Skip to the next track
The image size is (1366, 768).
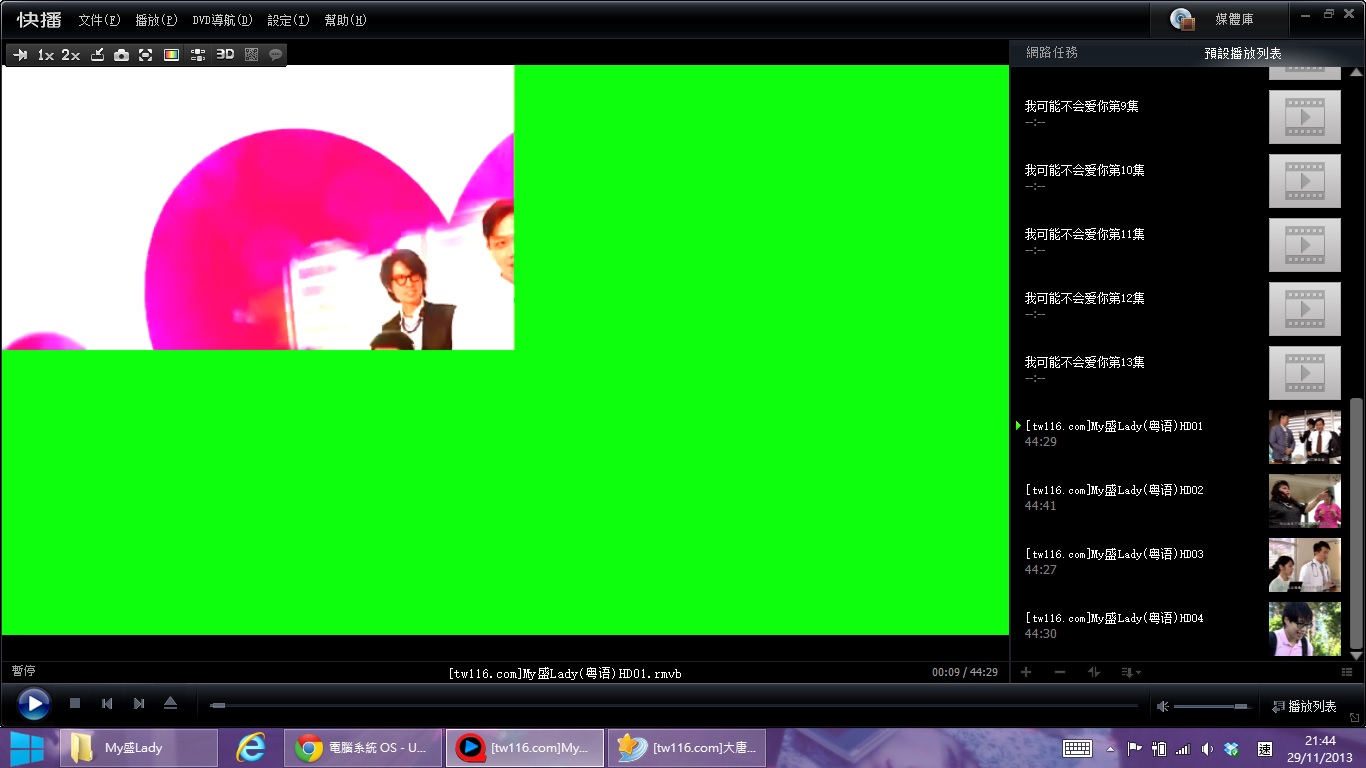pyautogui.click(x=139, y=704)
